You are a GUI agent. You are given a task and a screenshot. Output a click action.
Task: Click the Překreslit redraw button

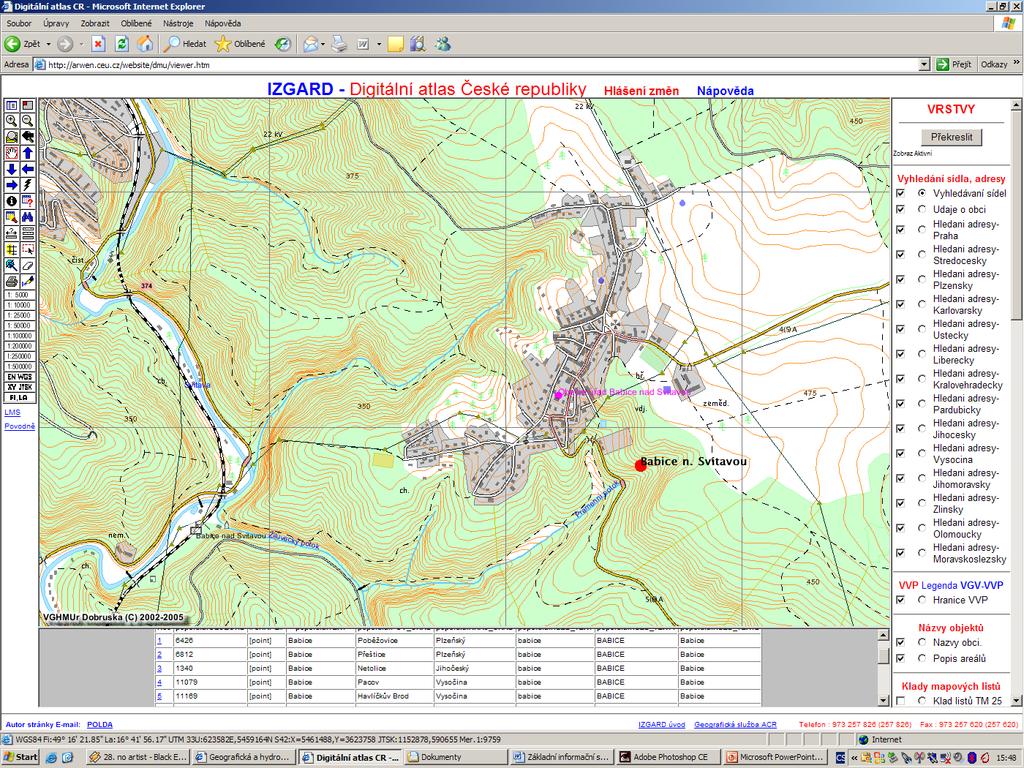(952, 137)
